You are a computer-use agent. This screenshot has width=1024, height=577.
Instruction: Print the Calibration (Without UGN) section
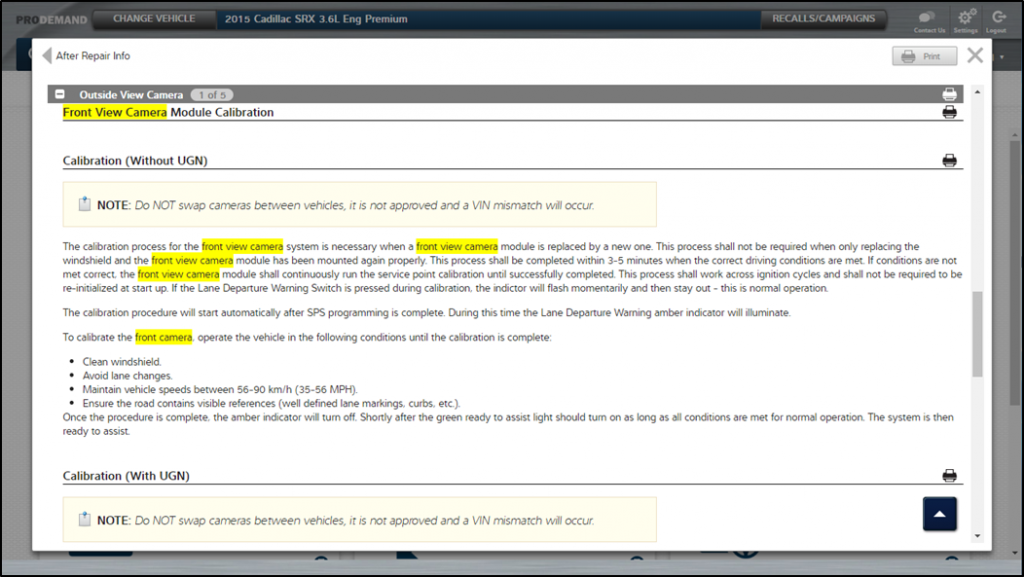tap(949, 160)
